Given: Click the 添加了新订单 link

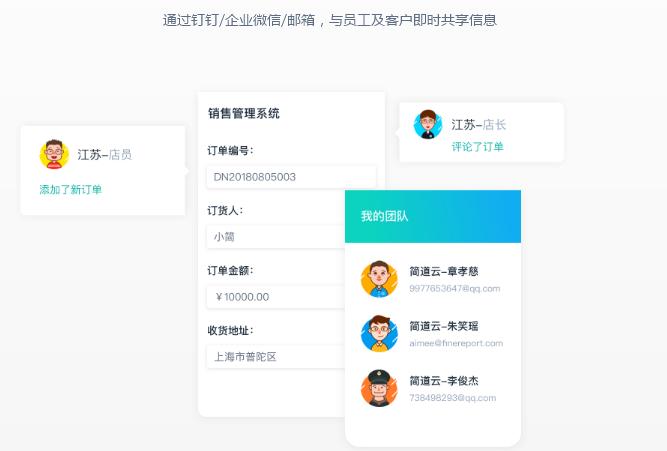Looking at the screenshot, I should tap(71, 189).
